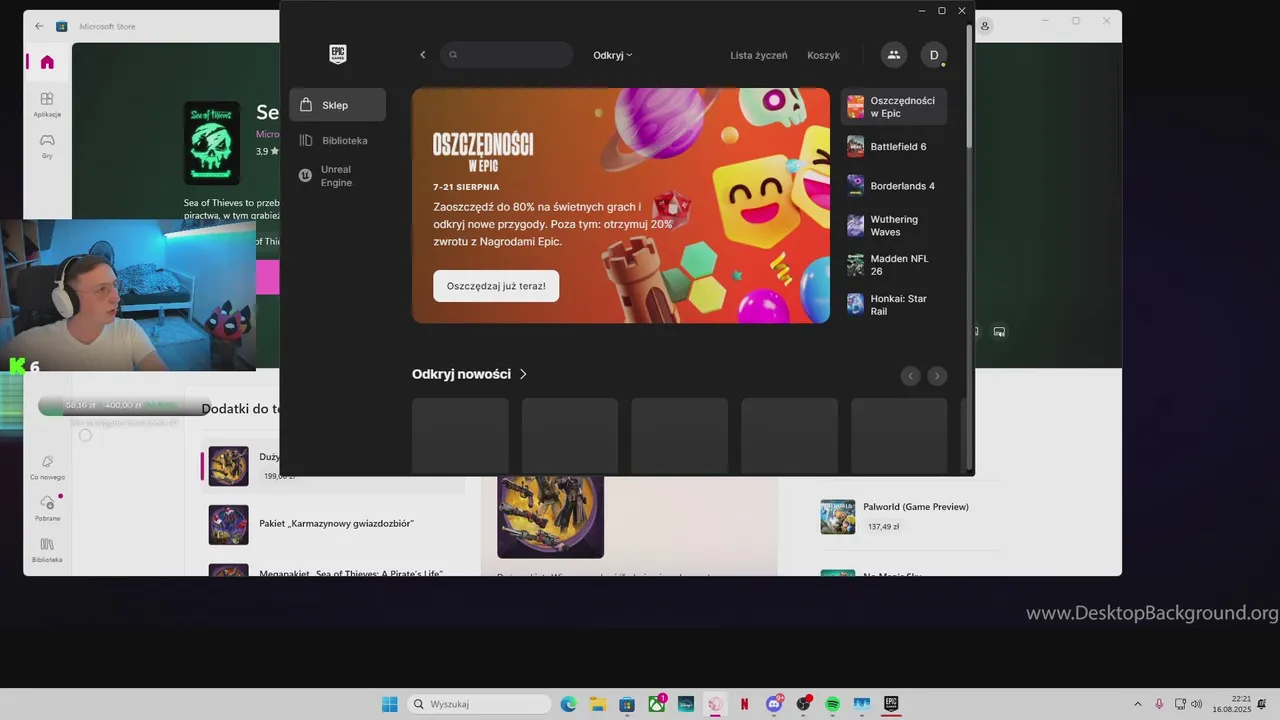Open Pobrane downloads in Microsoft Store
Viewport: 1280px width, 720px height.
tap(47, 508)
